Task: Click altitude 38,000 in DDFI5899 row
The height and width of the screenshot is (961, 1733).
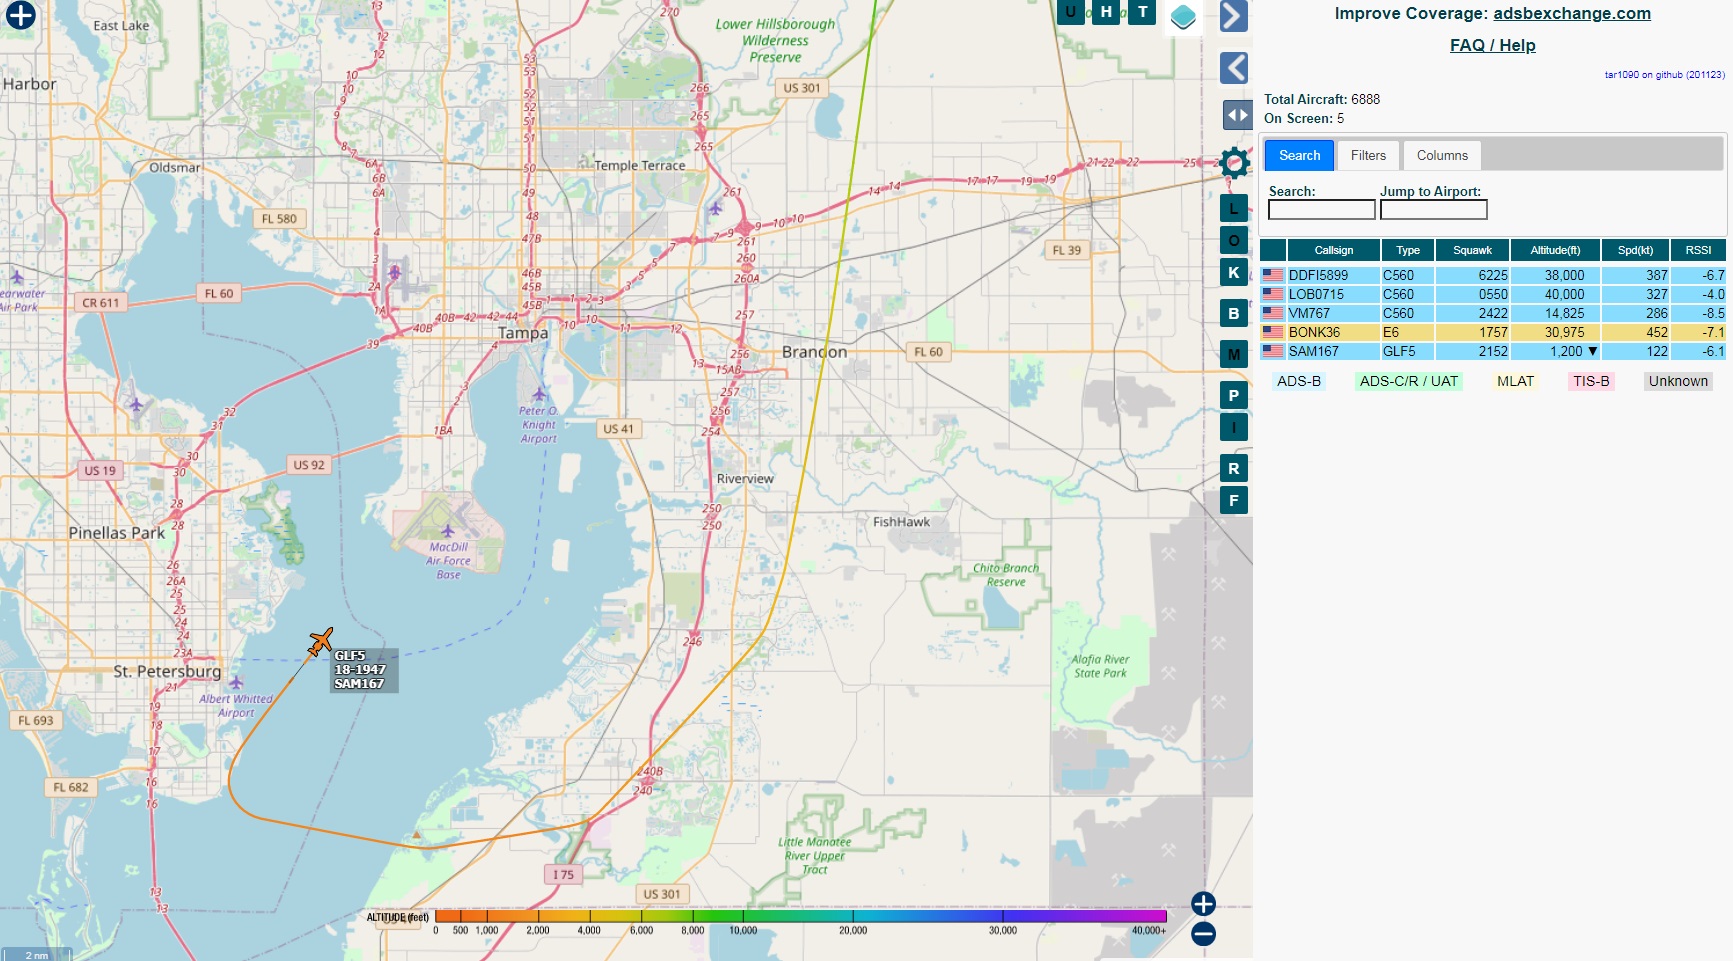Action: [x=1564, y=275]
